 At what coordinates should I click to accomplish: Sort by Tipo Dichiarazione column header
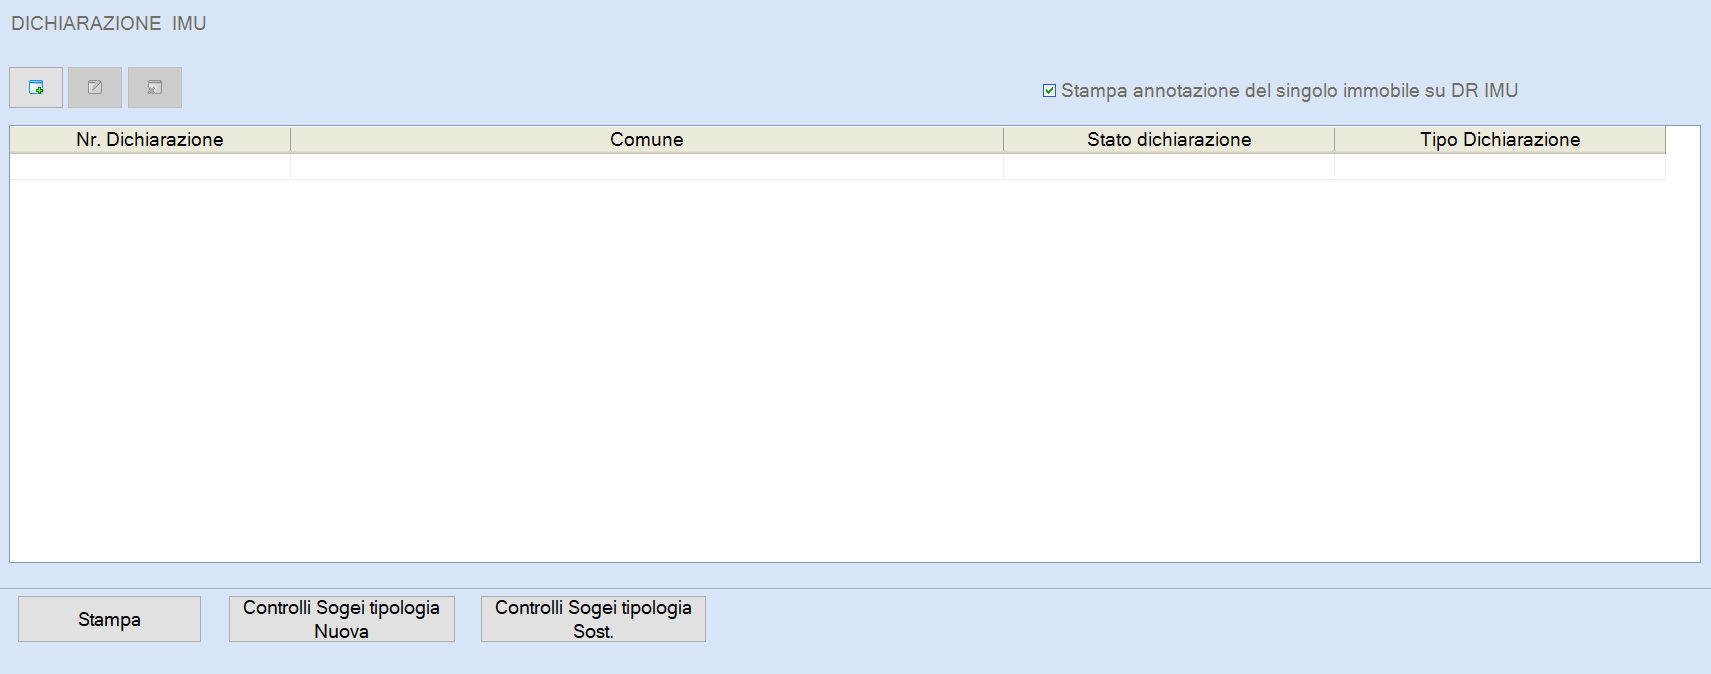tap(1500, 139)
